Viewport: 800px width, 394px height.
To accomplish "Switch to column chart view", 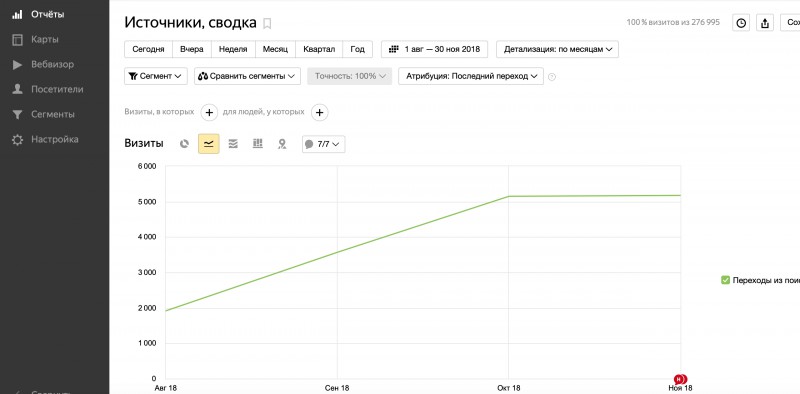I will tap(258, 144).
